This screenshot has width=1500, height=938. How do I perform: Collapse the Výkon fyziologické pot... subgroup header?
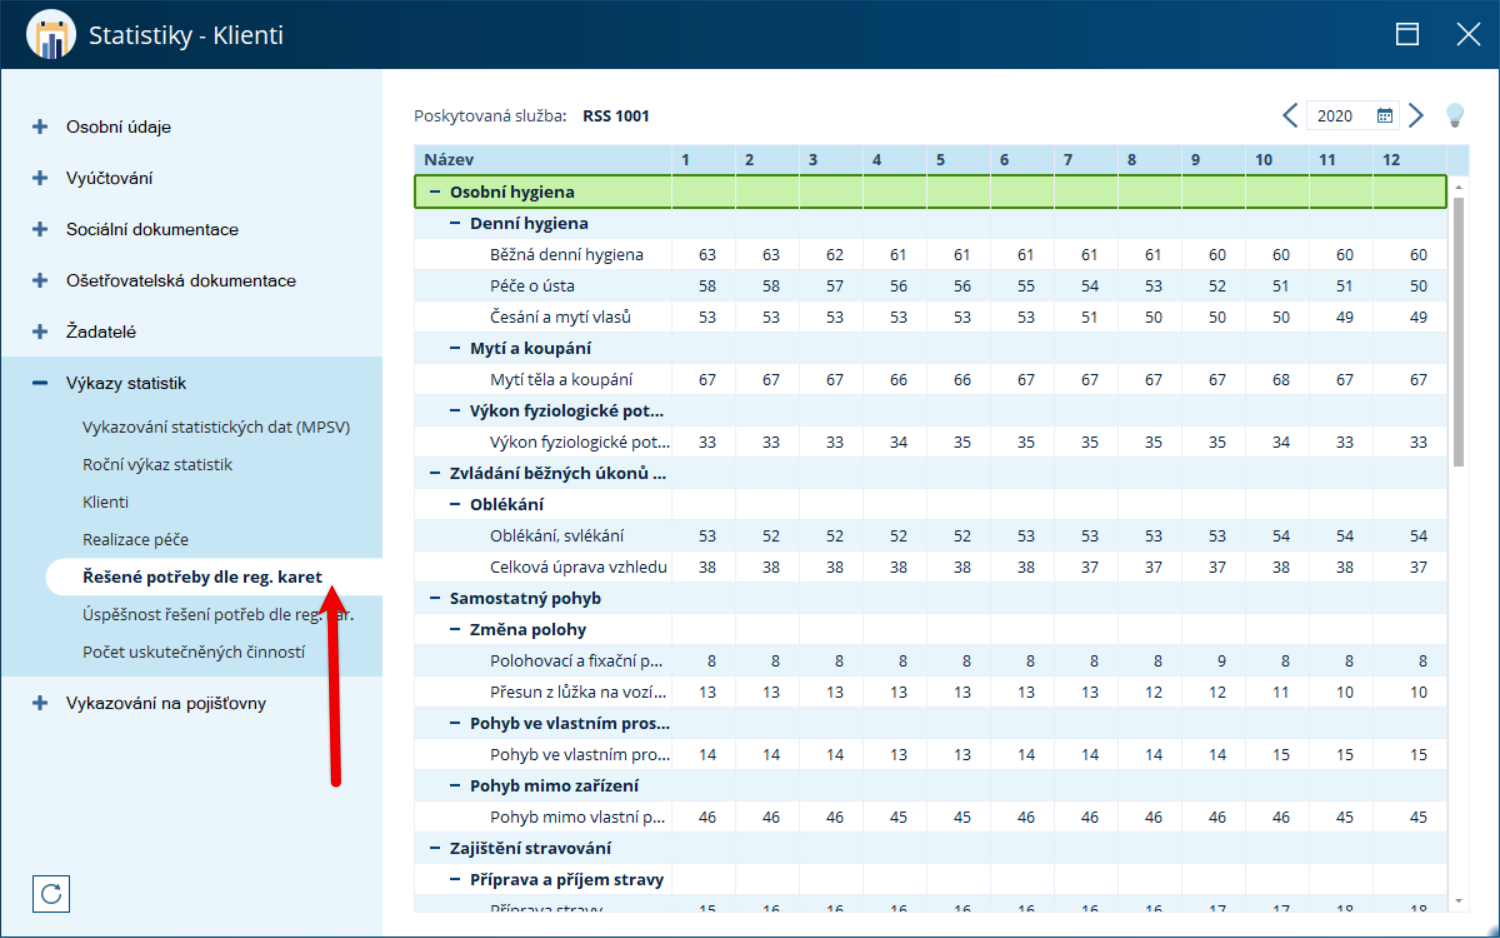point(455,411)
